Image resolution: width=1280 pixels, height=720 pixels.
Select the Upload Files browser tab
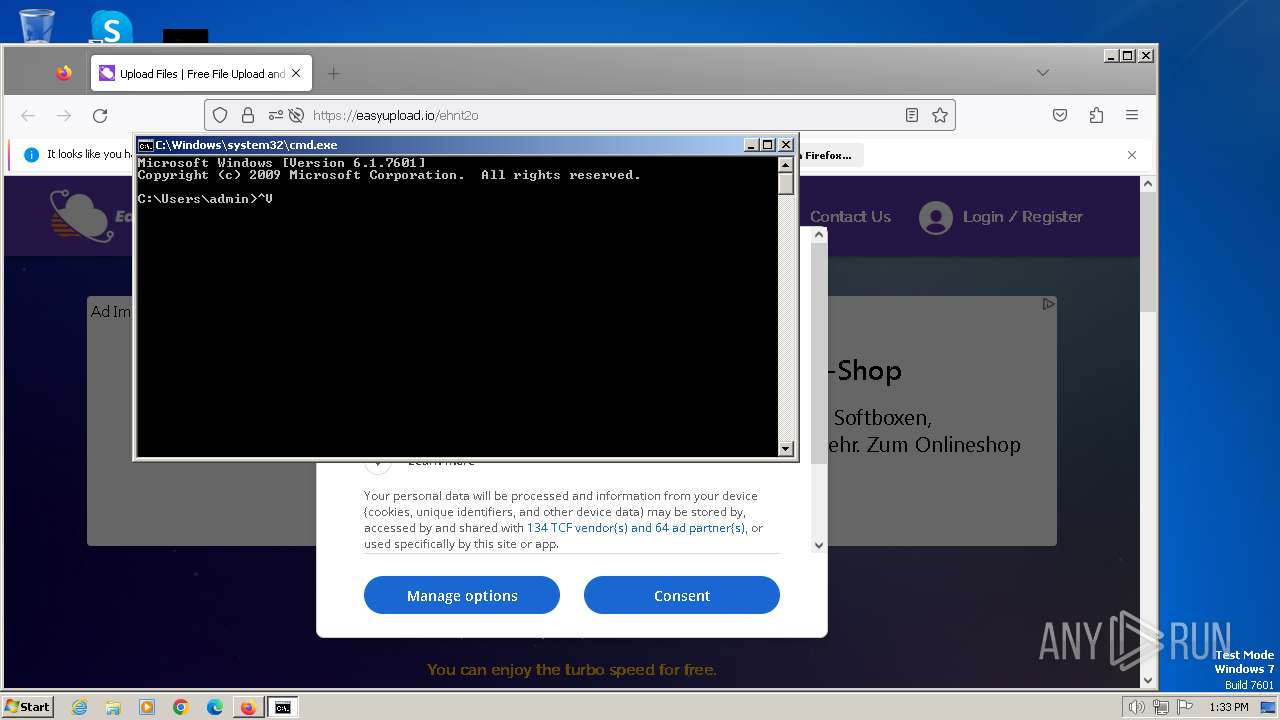(x=201, y=73)
